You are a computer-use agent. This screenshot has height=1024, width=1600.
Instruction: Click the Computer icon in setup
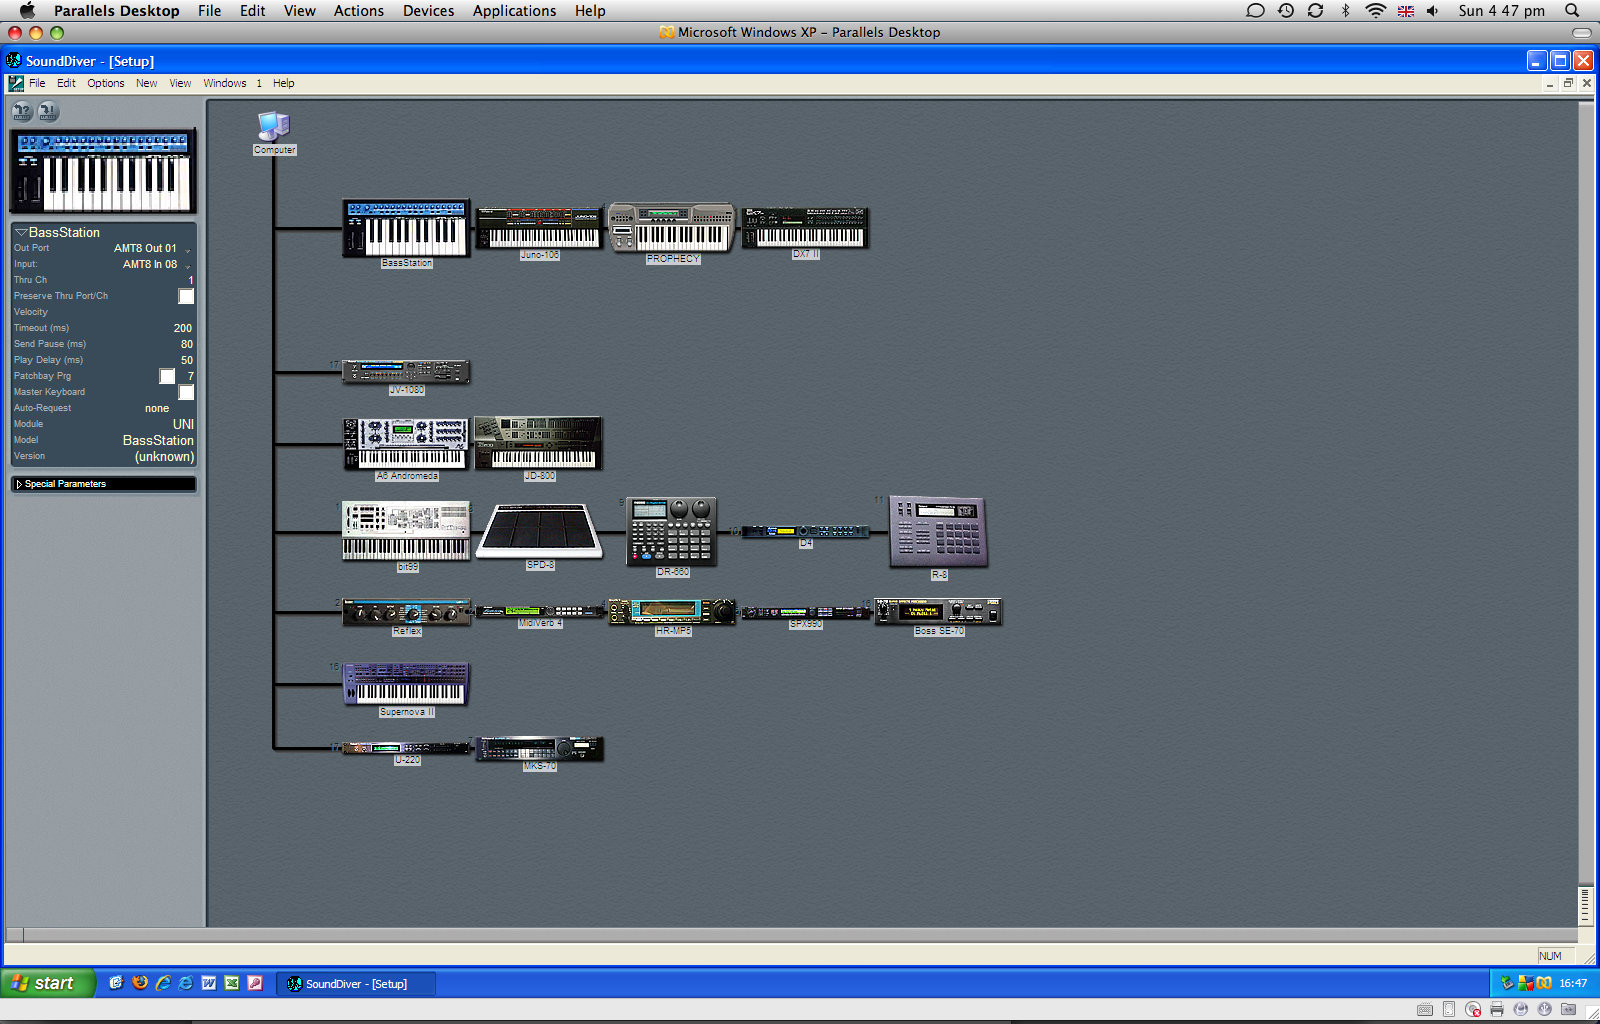click(274, 126)
